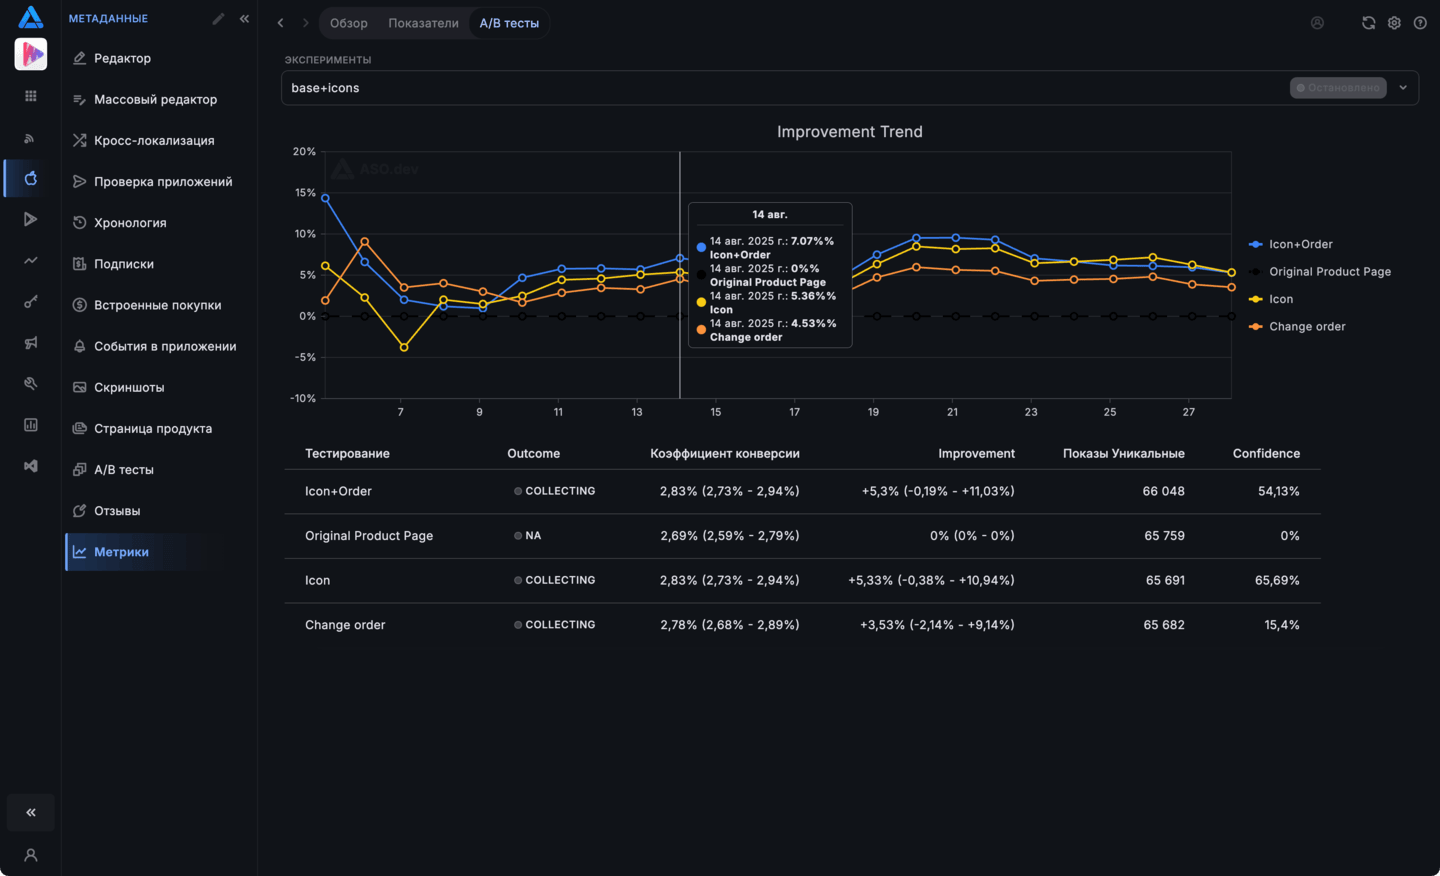Open the user profile icon at bottom left
Image resolution: width=1440 pixels, height=876 pixels.
click(x=31, y=855)
